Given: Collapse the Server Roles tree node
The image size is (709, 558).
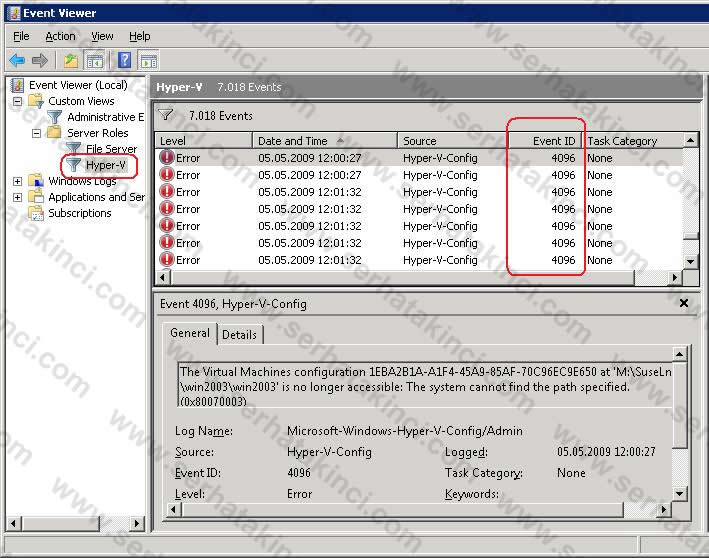Looking at the screenshot, I should (36, 133).
